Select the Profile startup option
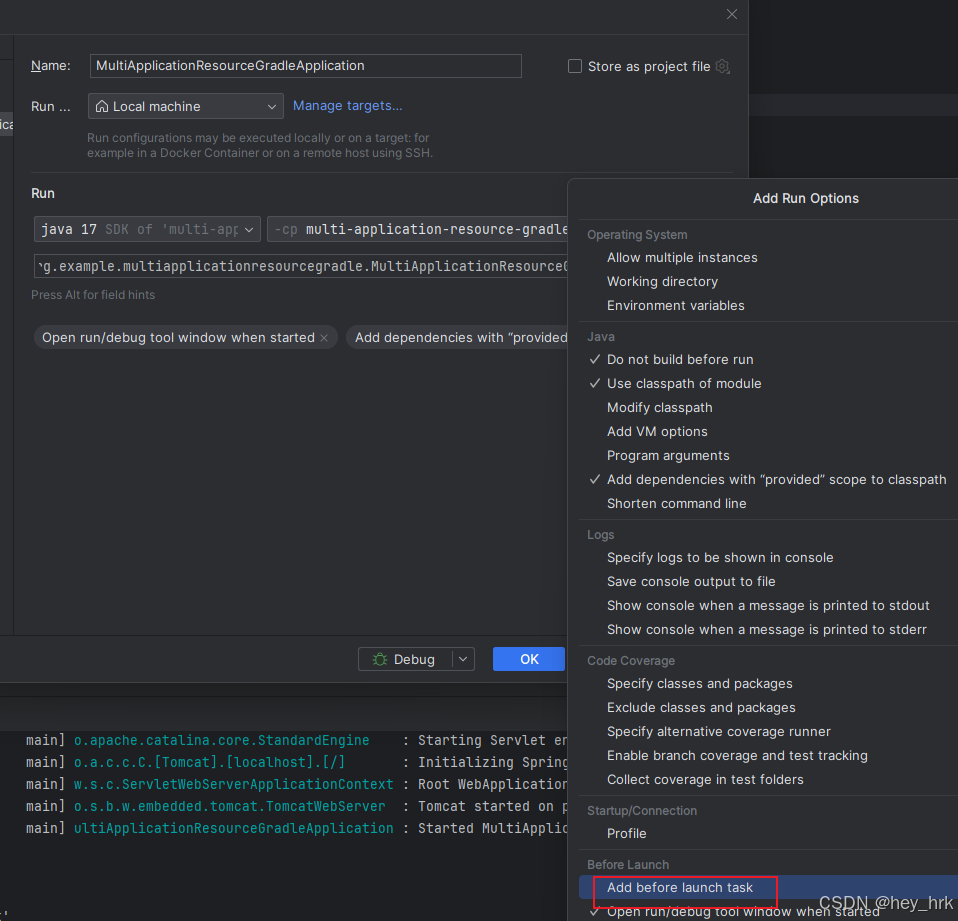 626,834
